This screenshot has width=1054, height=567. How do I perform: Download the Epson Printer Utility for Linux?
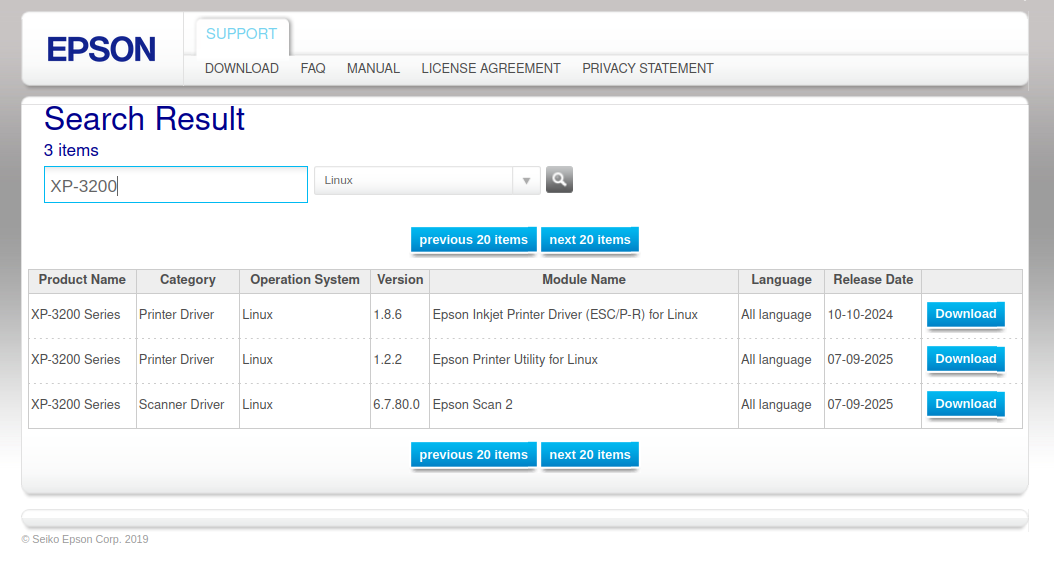coord(965,359)
